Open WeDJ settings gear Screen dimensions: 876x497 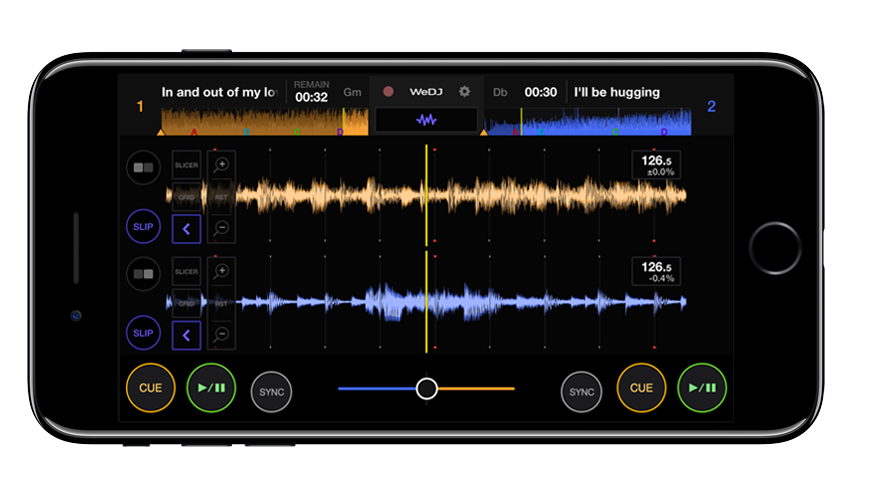(464, 92)
